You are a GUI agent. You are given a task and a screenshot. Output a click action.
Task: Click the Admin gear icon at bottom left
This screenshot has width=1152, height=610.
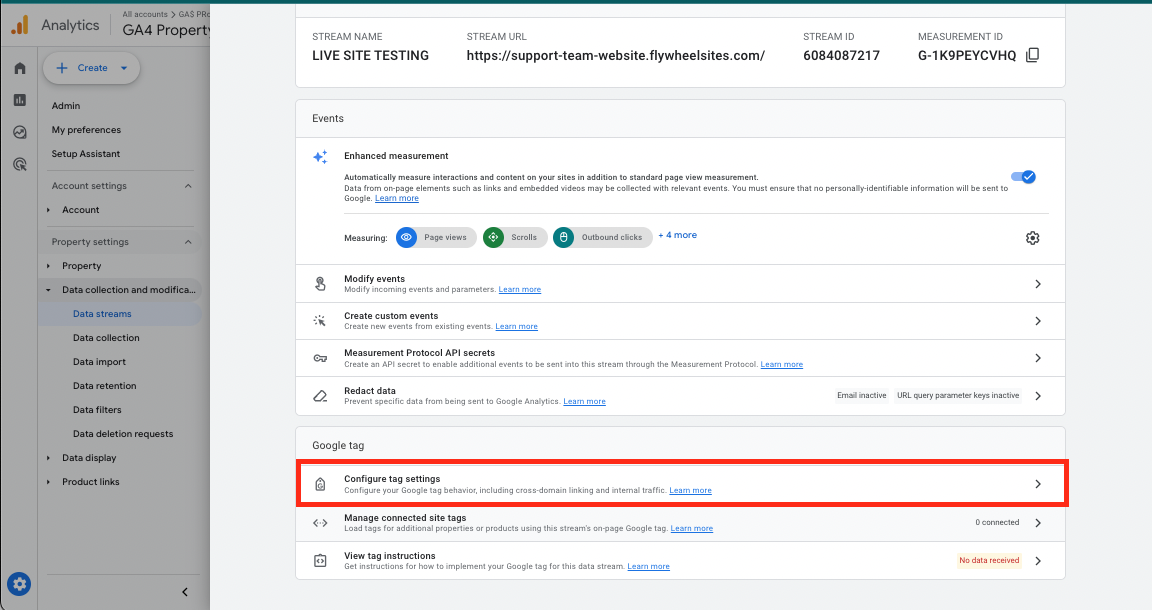click(x=19, y=584)
